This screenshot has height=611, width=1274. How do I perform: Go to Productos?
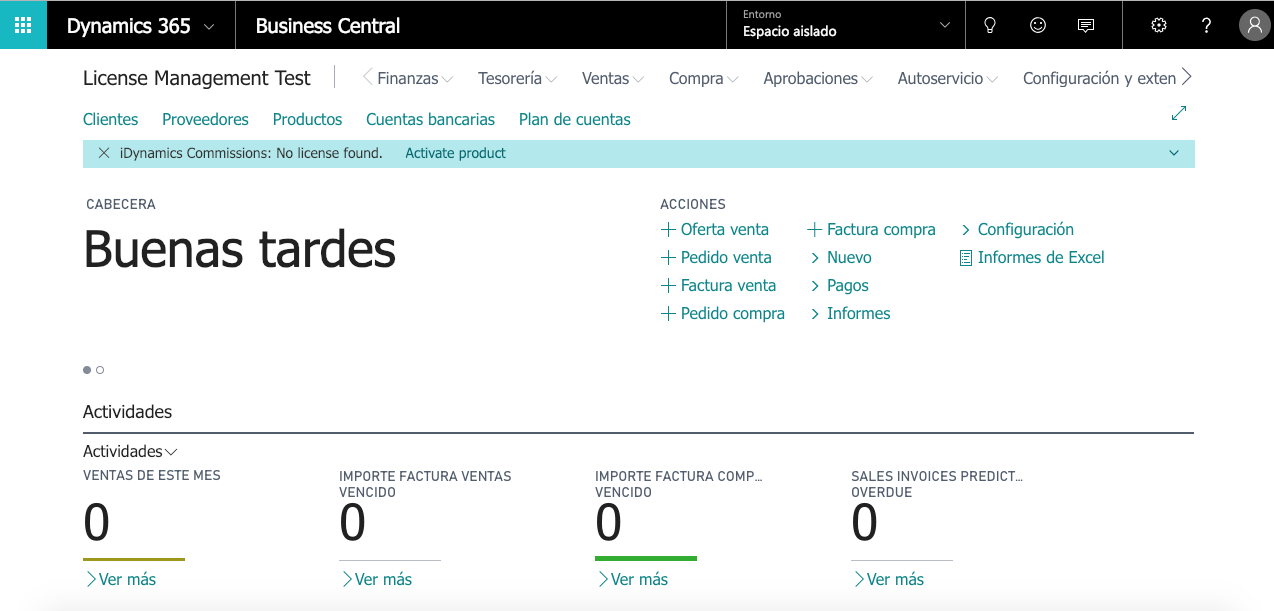(x=307, y=119)
